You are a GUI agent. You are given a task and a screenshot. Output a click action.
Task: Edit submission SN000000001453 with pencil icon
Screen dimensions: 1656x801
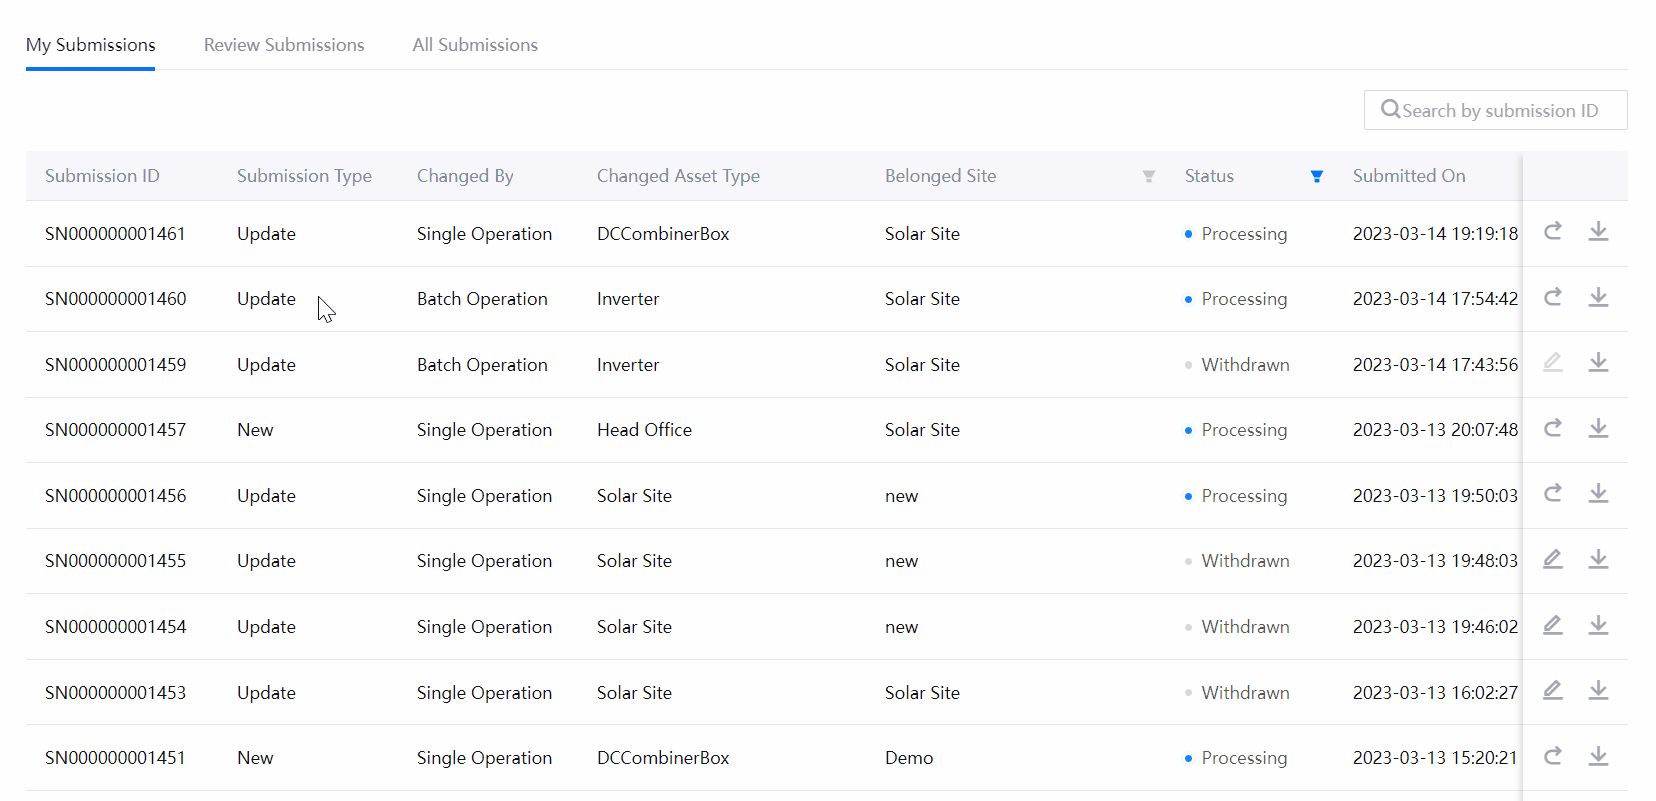coord(1552,691)
